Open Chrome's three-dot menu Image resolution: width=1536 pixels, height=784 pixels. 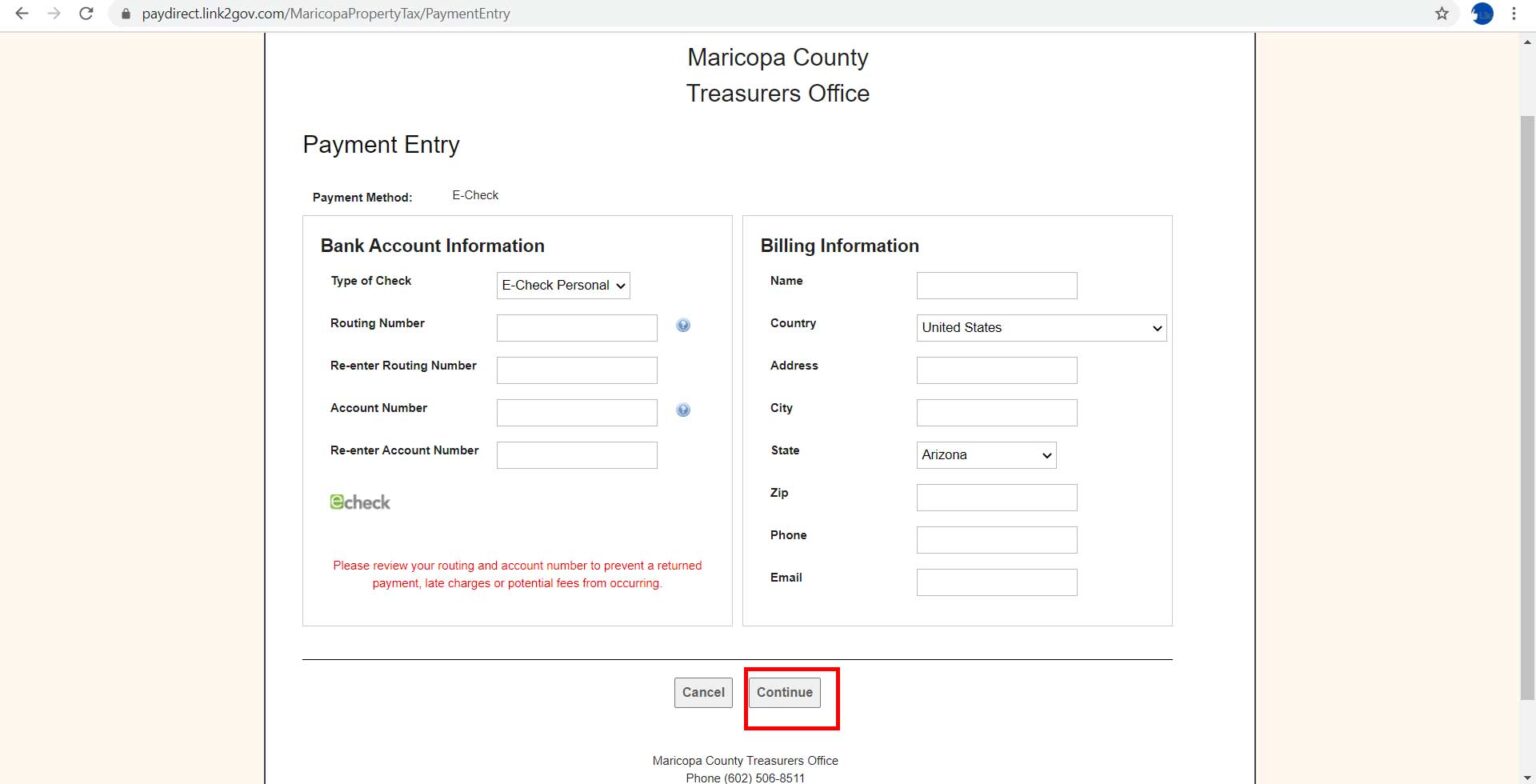[x=1513, y=13]
